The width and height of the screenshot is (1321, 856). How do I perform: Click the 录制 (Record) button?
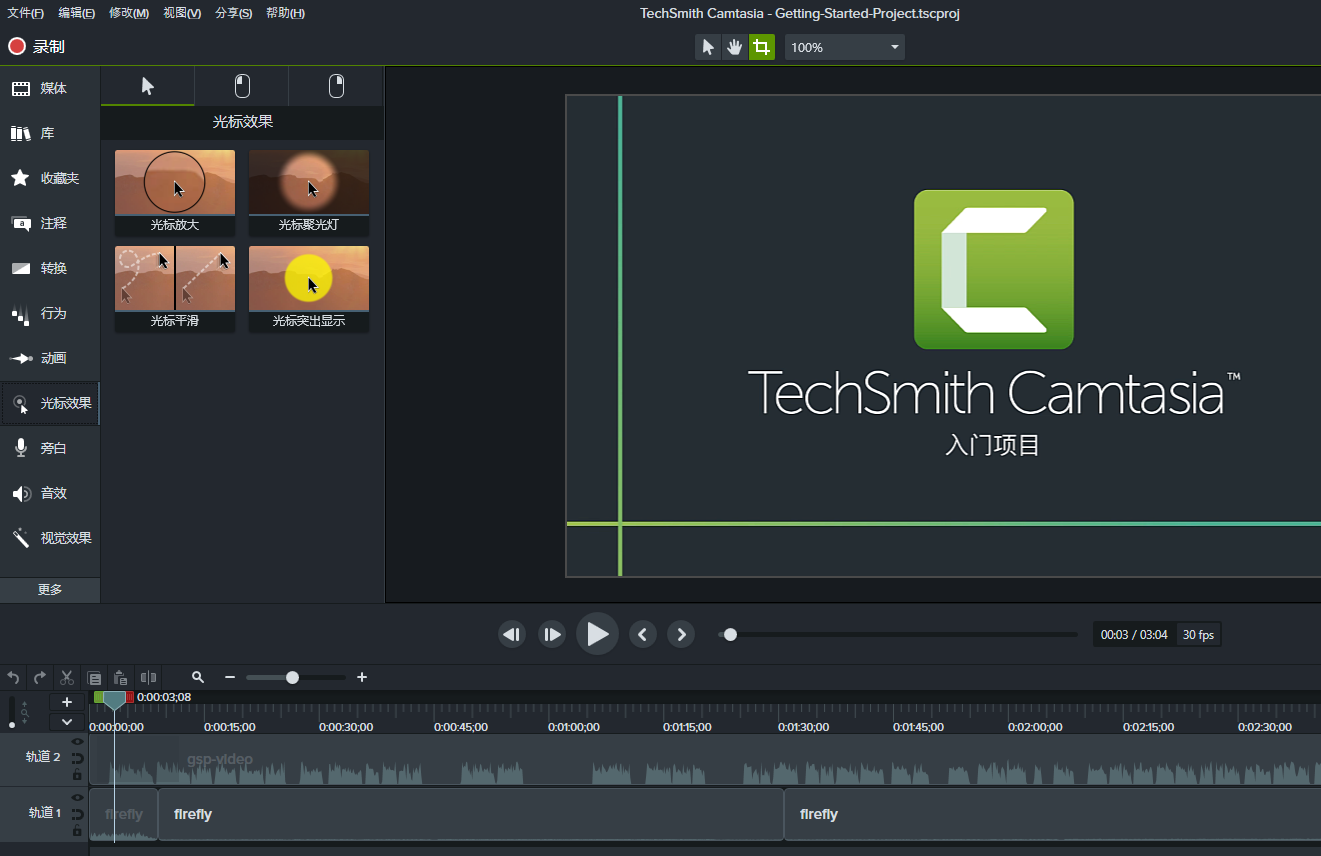click(x=36, y=46)
